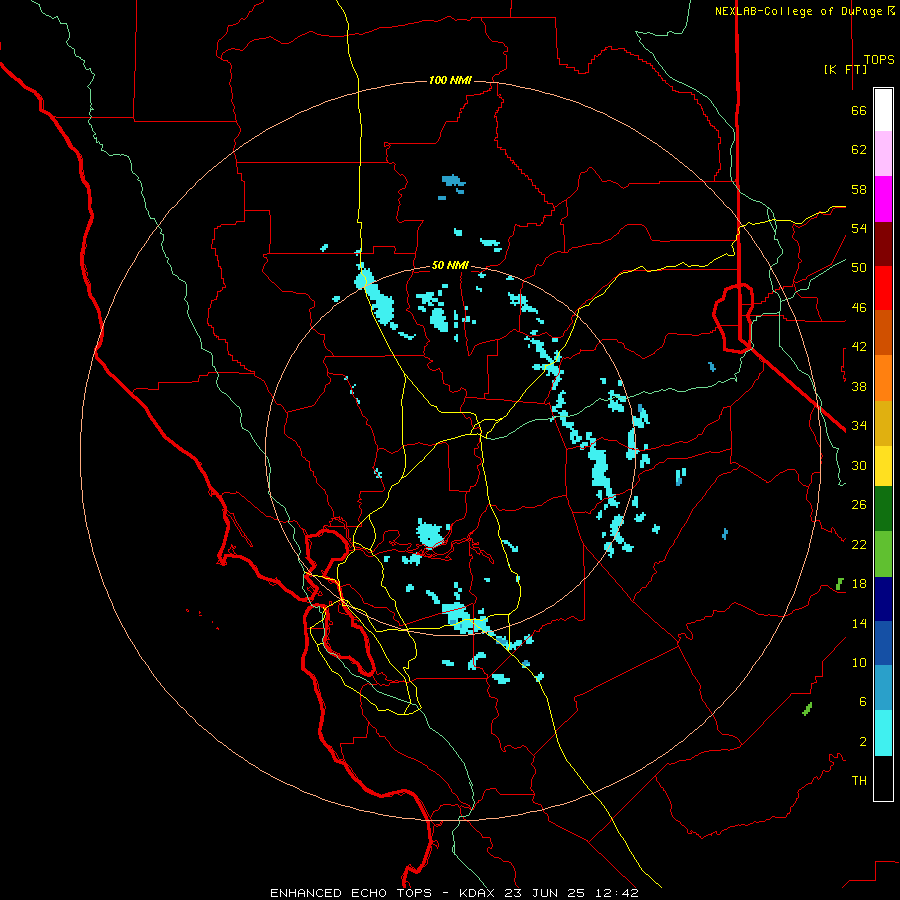Click the legend value 22

(x=859, y=545)
